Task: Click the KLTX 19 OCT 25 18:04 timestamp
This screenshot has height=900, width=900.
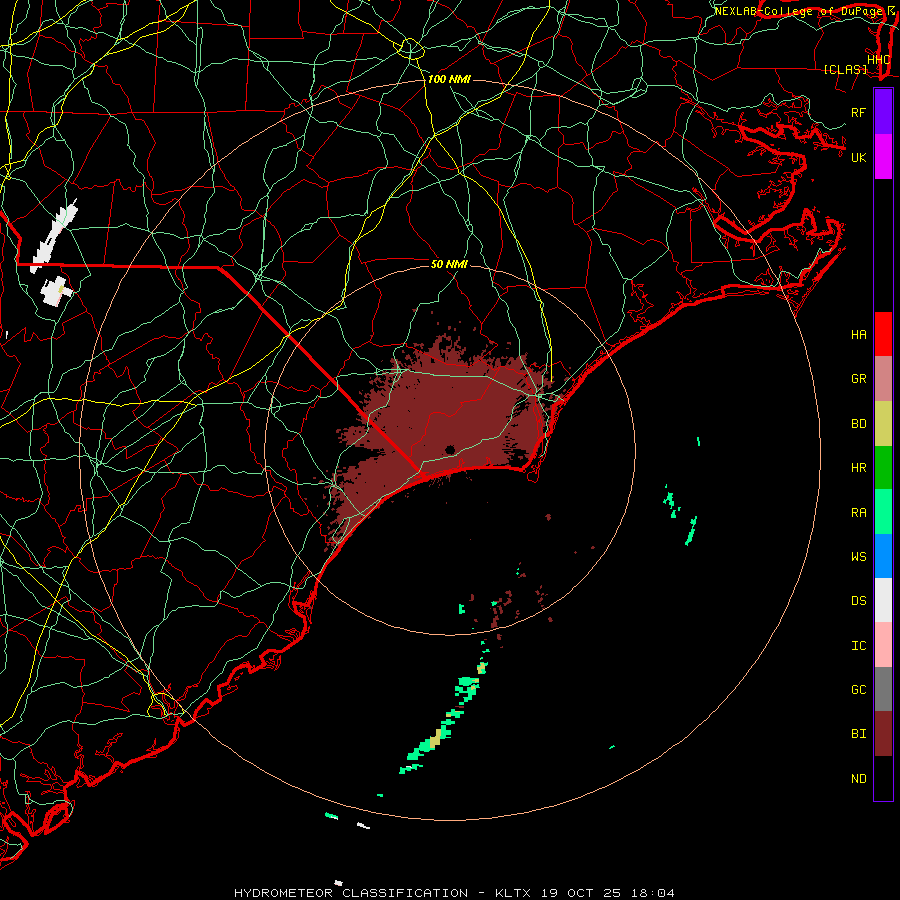Action: 585,893
